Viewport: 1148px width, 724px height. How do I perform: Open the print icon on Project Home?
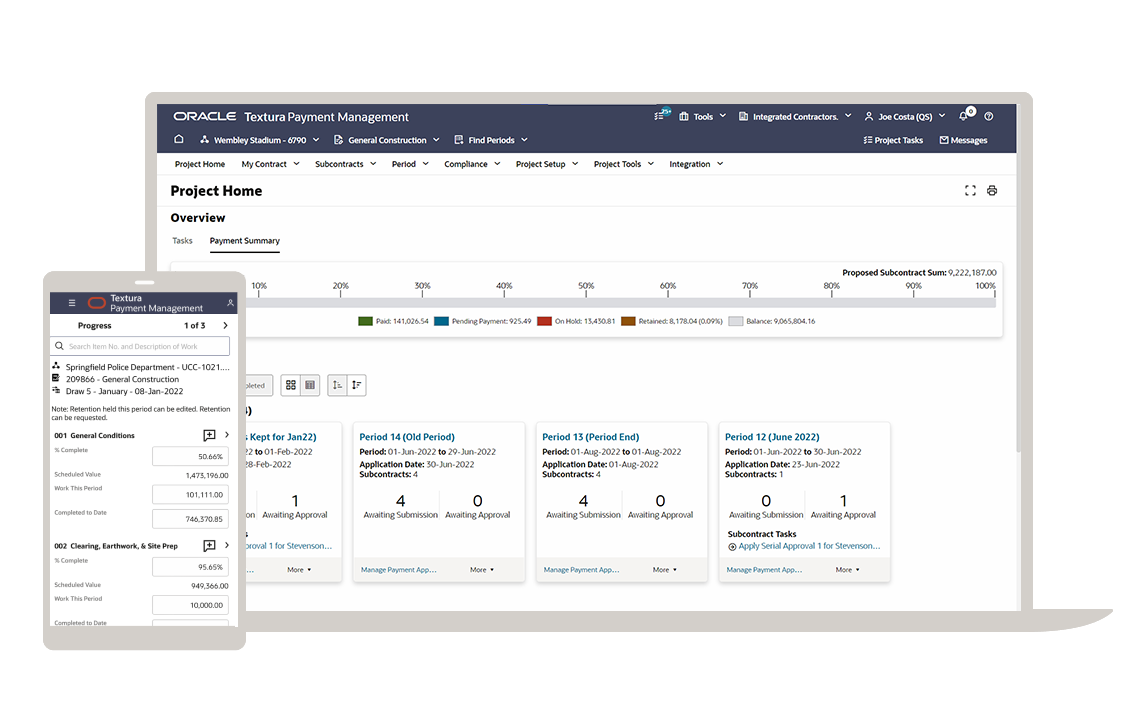pos(991,190)
